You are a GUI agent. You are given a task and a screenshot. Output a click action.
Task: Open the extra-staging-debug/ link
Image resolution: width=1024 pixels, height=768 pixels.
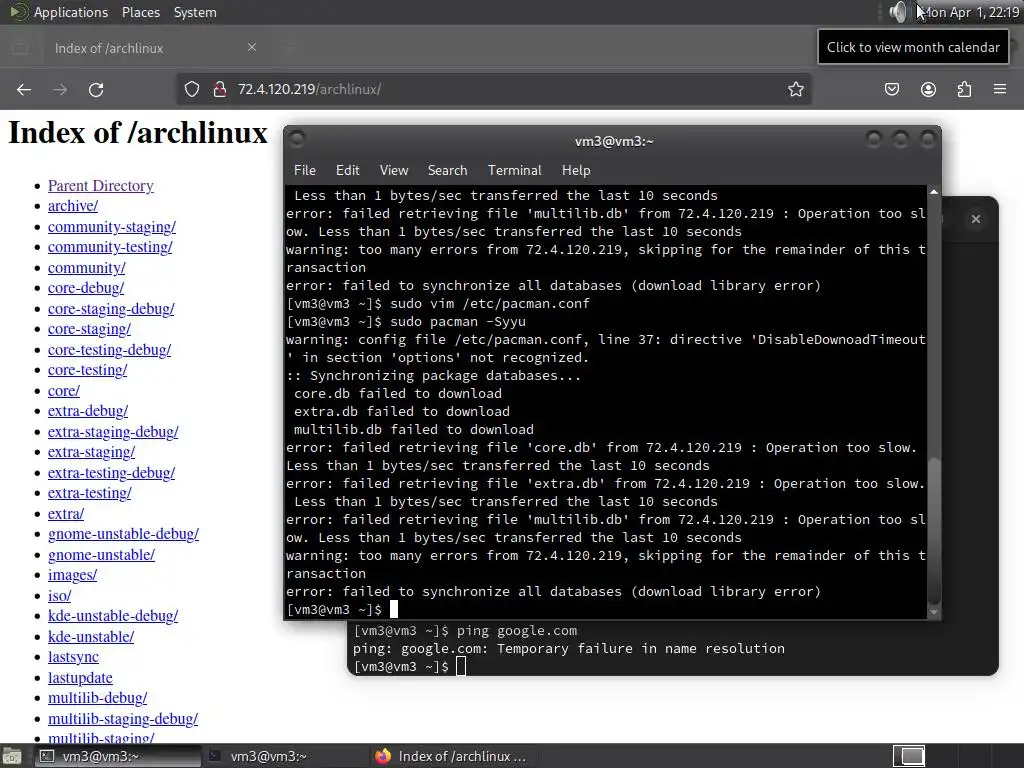click(113, 432)
